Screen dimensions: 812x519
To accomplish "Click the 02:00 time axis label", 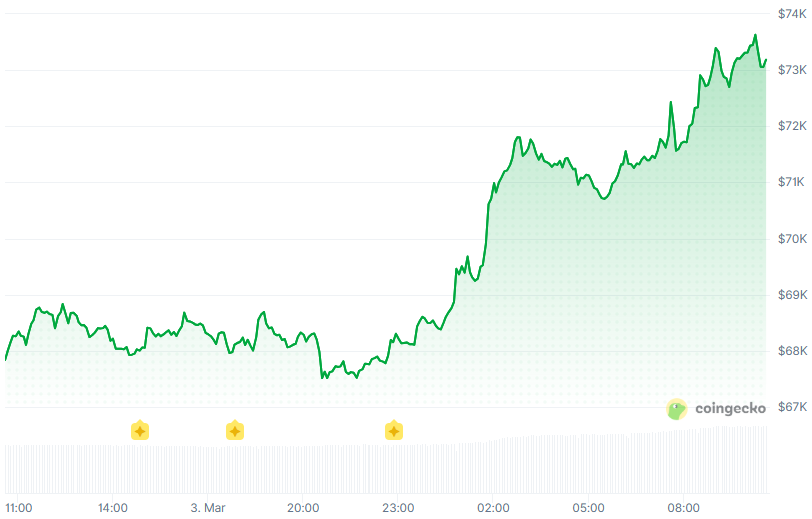I will coord(493,508).
